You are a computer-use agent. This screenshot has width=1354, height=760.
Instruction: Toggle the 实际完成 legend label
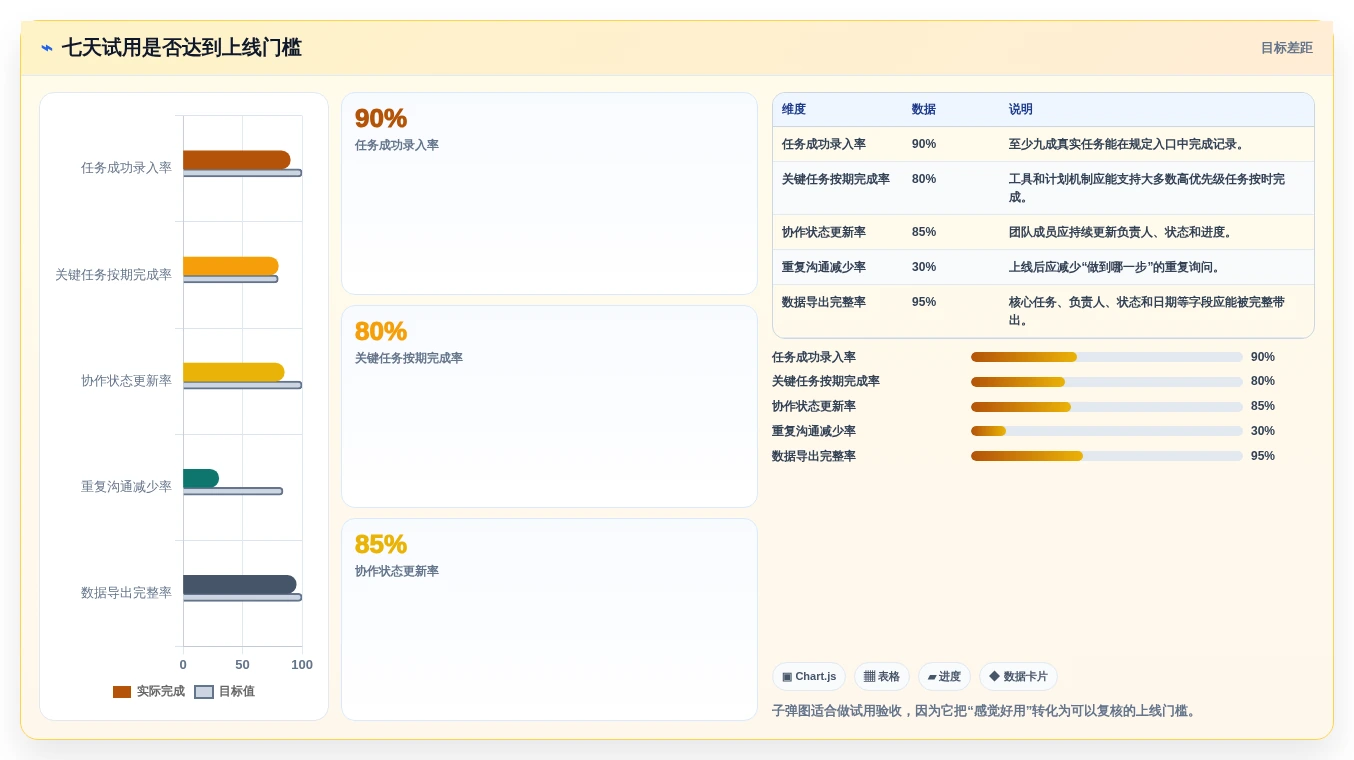(161, 692)
